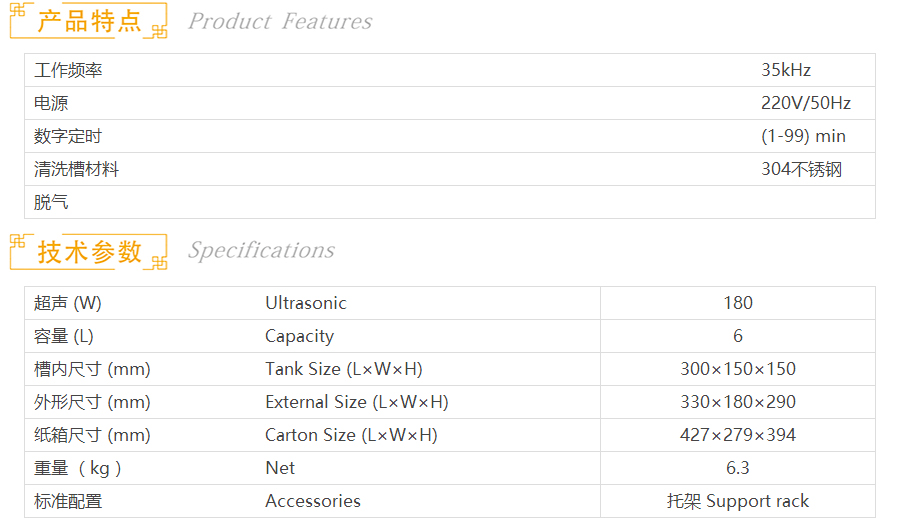Select the Capacity label cell
Viewport: 900px width, 526px height.
(x=299, y=336)
